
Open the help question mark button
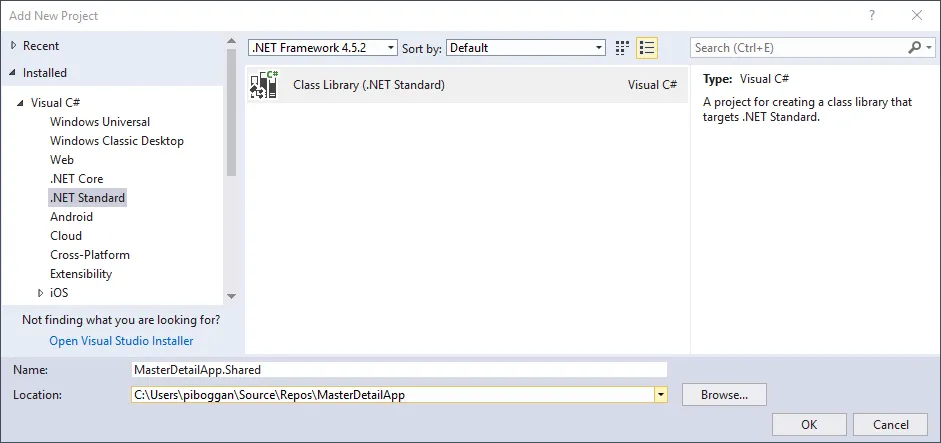pyautogui.click(x=870, y=16)
